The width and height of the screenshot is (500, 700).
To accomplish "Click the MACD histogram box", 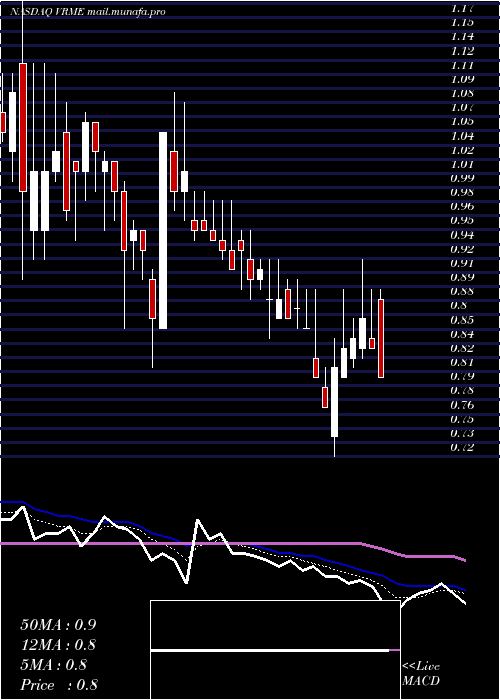I will pos(275,650).
